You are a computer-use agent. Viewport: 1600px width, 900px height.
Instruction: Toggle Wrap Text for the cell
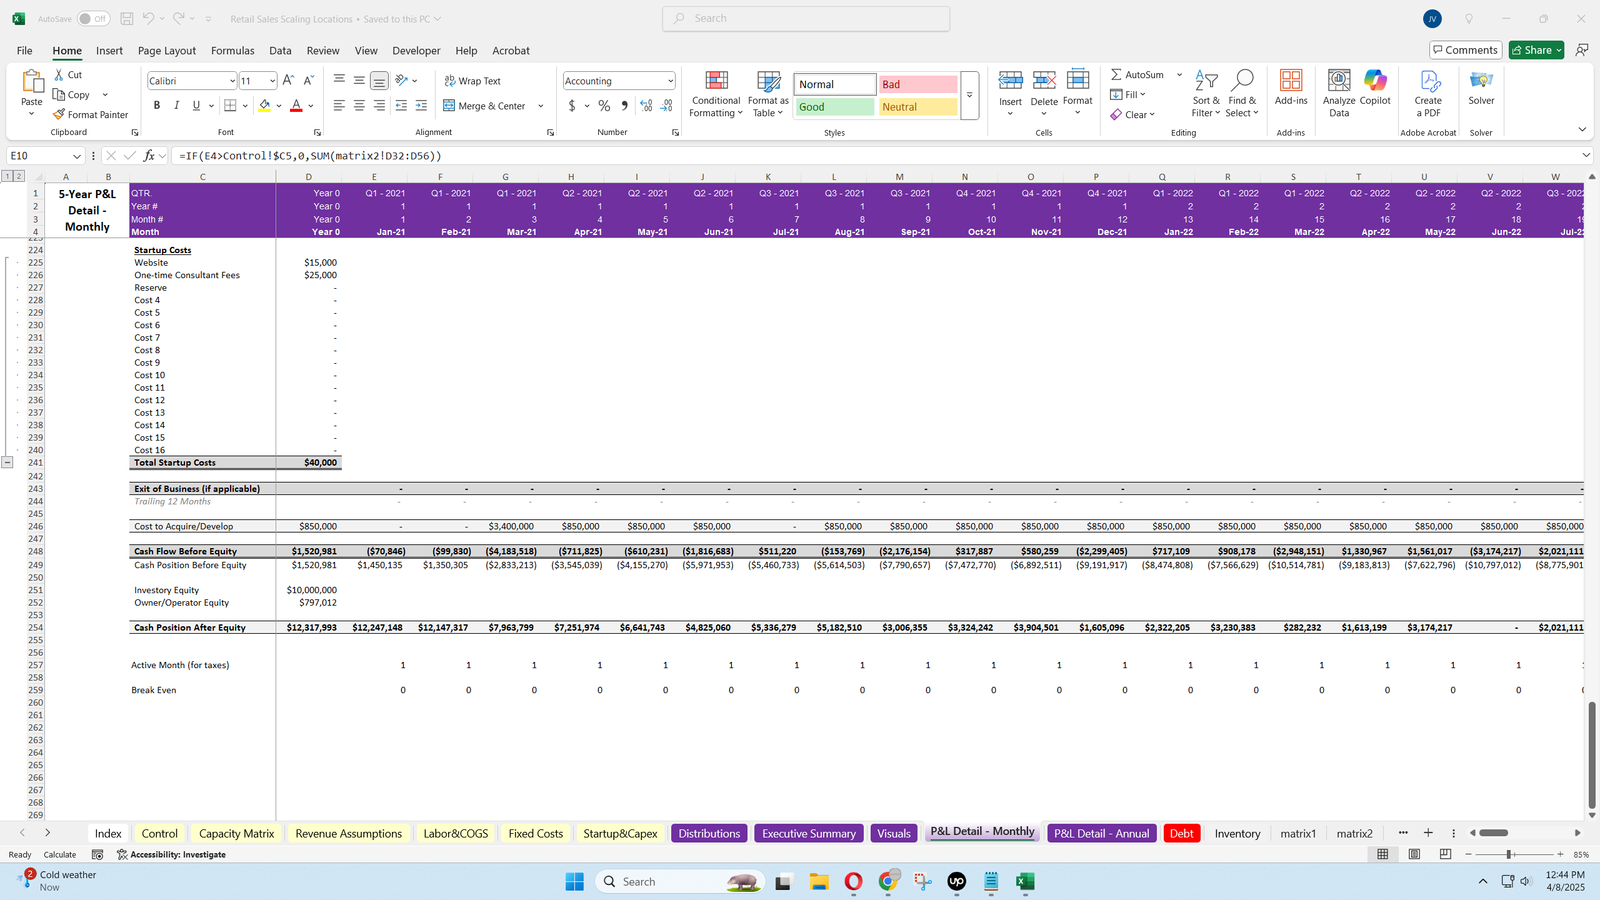click(472, 81)
